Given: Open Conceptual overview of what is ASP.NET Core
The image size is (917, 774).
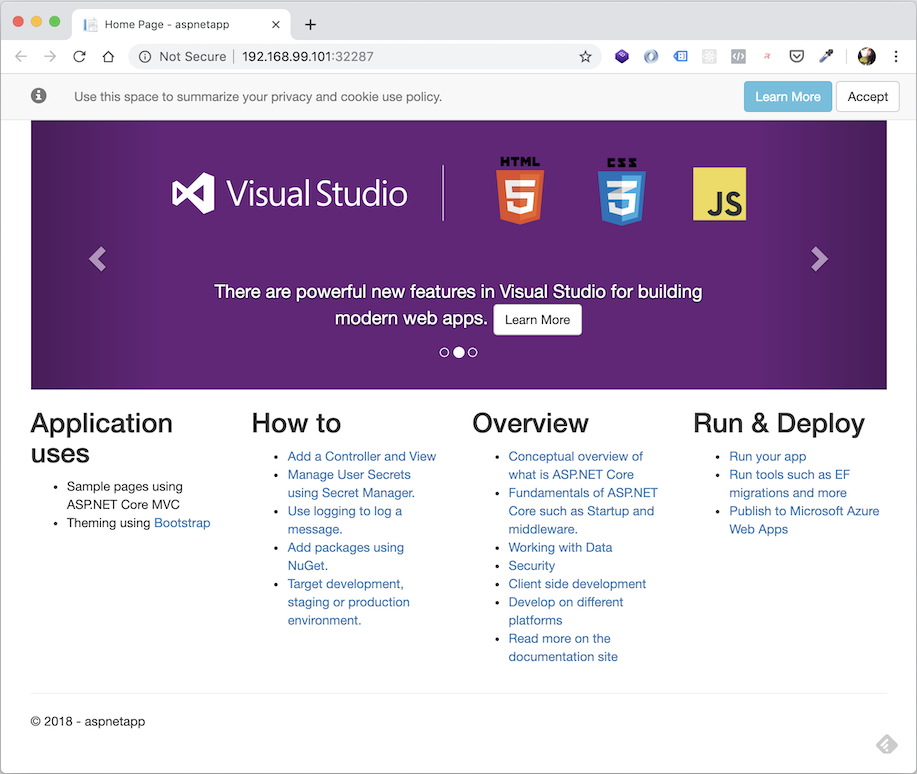Looking at the screenshot, I should click(x=575, y=466).
